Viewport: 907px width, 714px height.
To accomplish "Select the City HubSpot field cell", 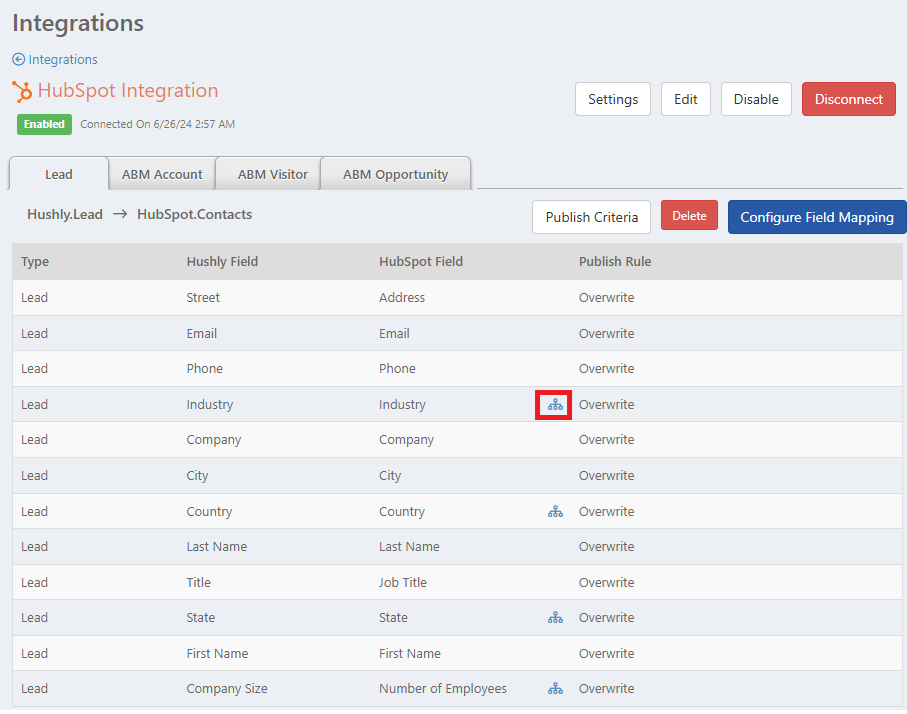I will pos(390,476).
